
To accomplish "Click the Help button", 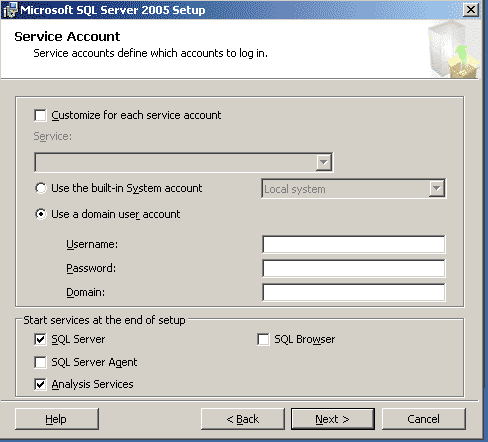I will (x=57, y=419).
